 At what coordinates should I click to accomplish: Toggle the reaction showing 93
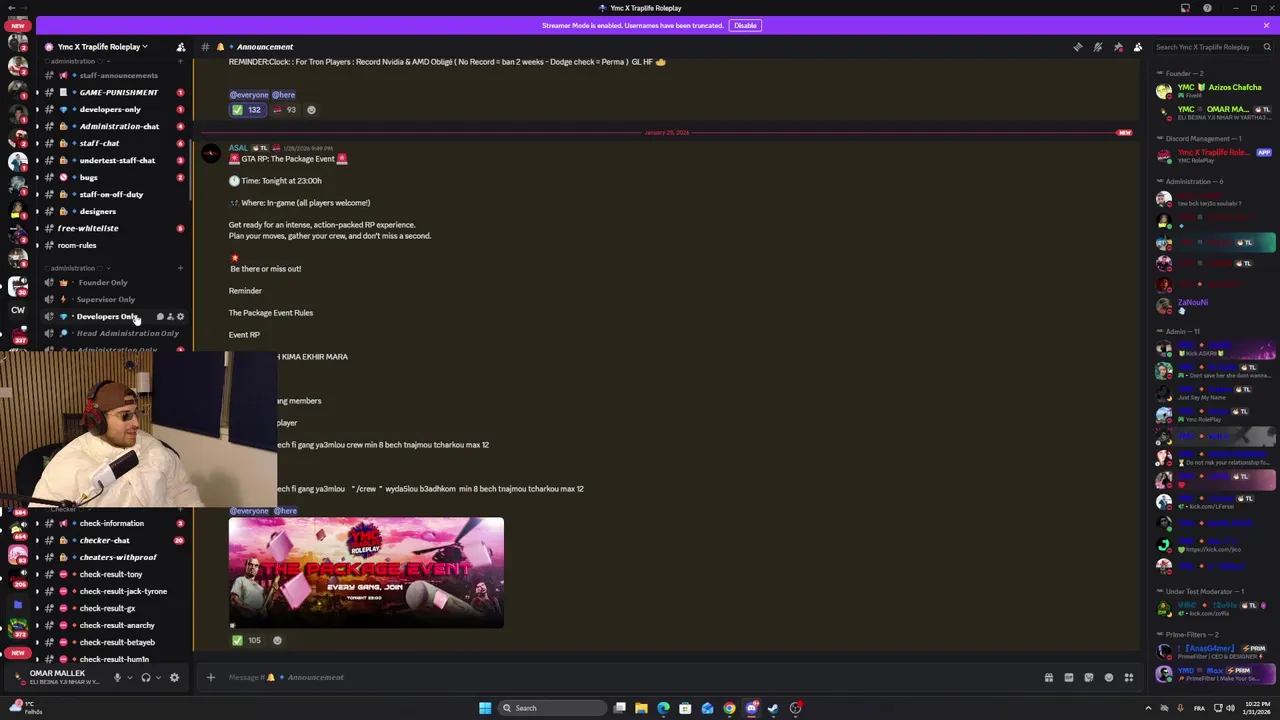284,110
